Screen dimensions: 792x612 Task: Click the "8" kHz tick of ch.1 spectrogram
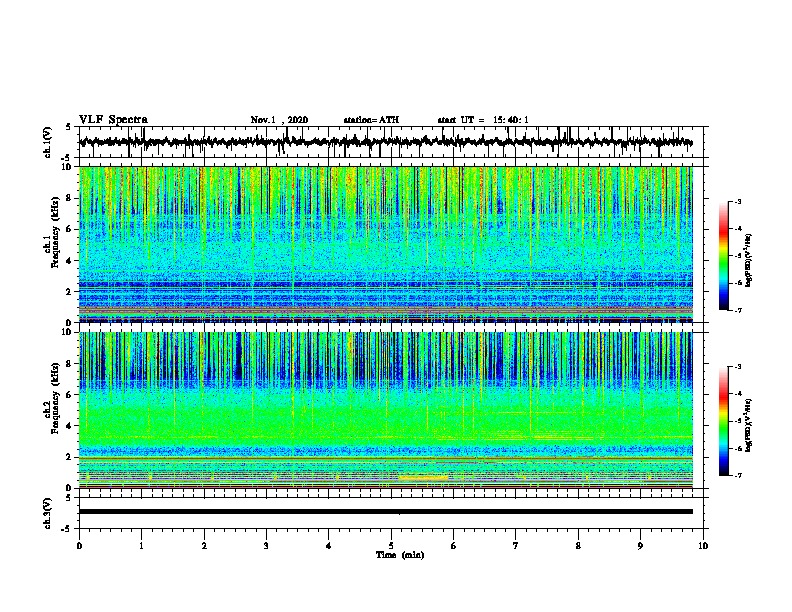pyautogui.click(x=70, y=198)
